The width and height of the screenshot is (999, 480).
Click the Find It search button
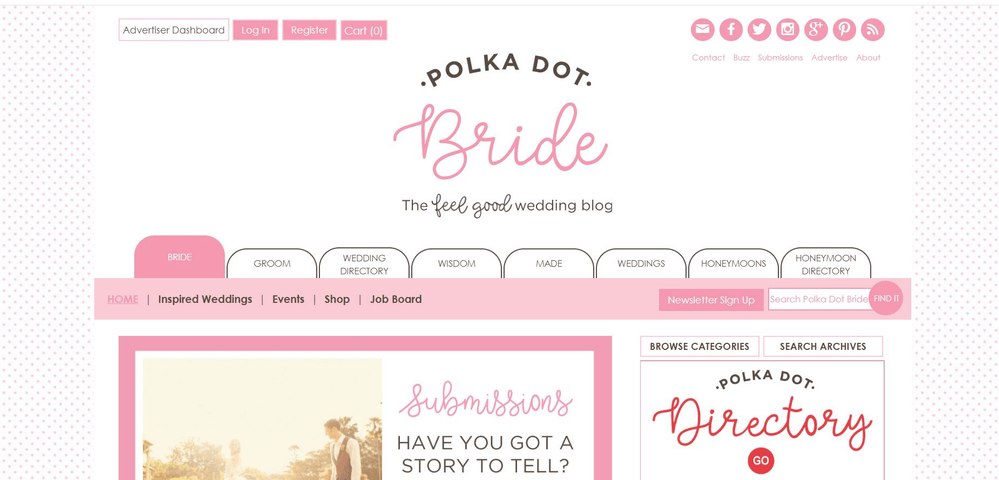886,298
